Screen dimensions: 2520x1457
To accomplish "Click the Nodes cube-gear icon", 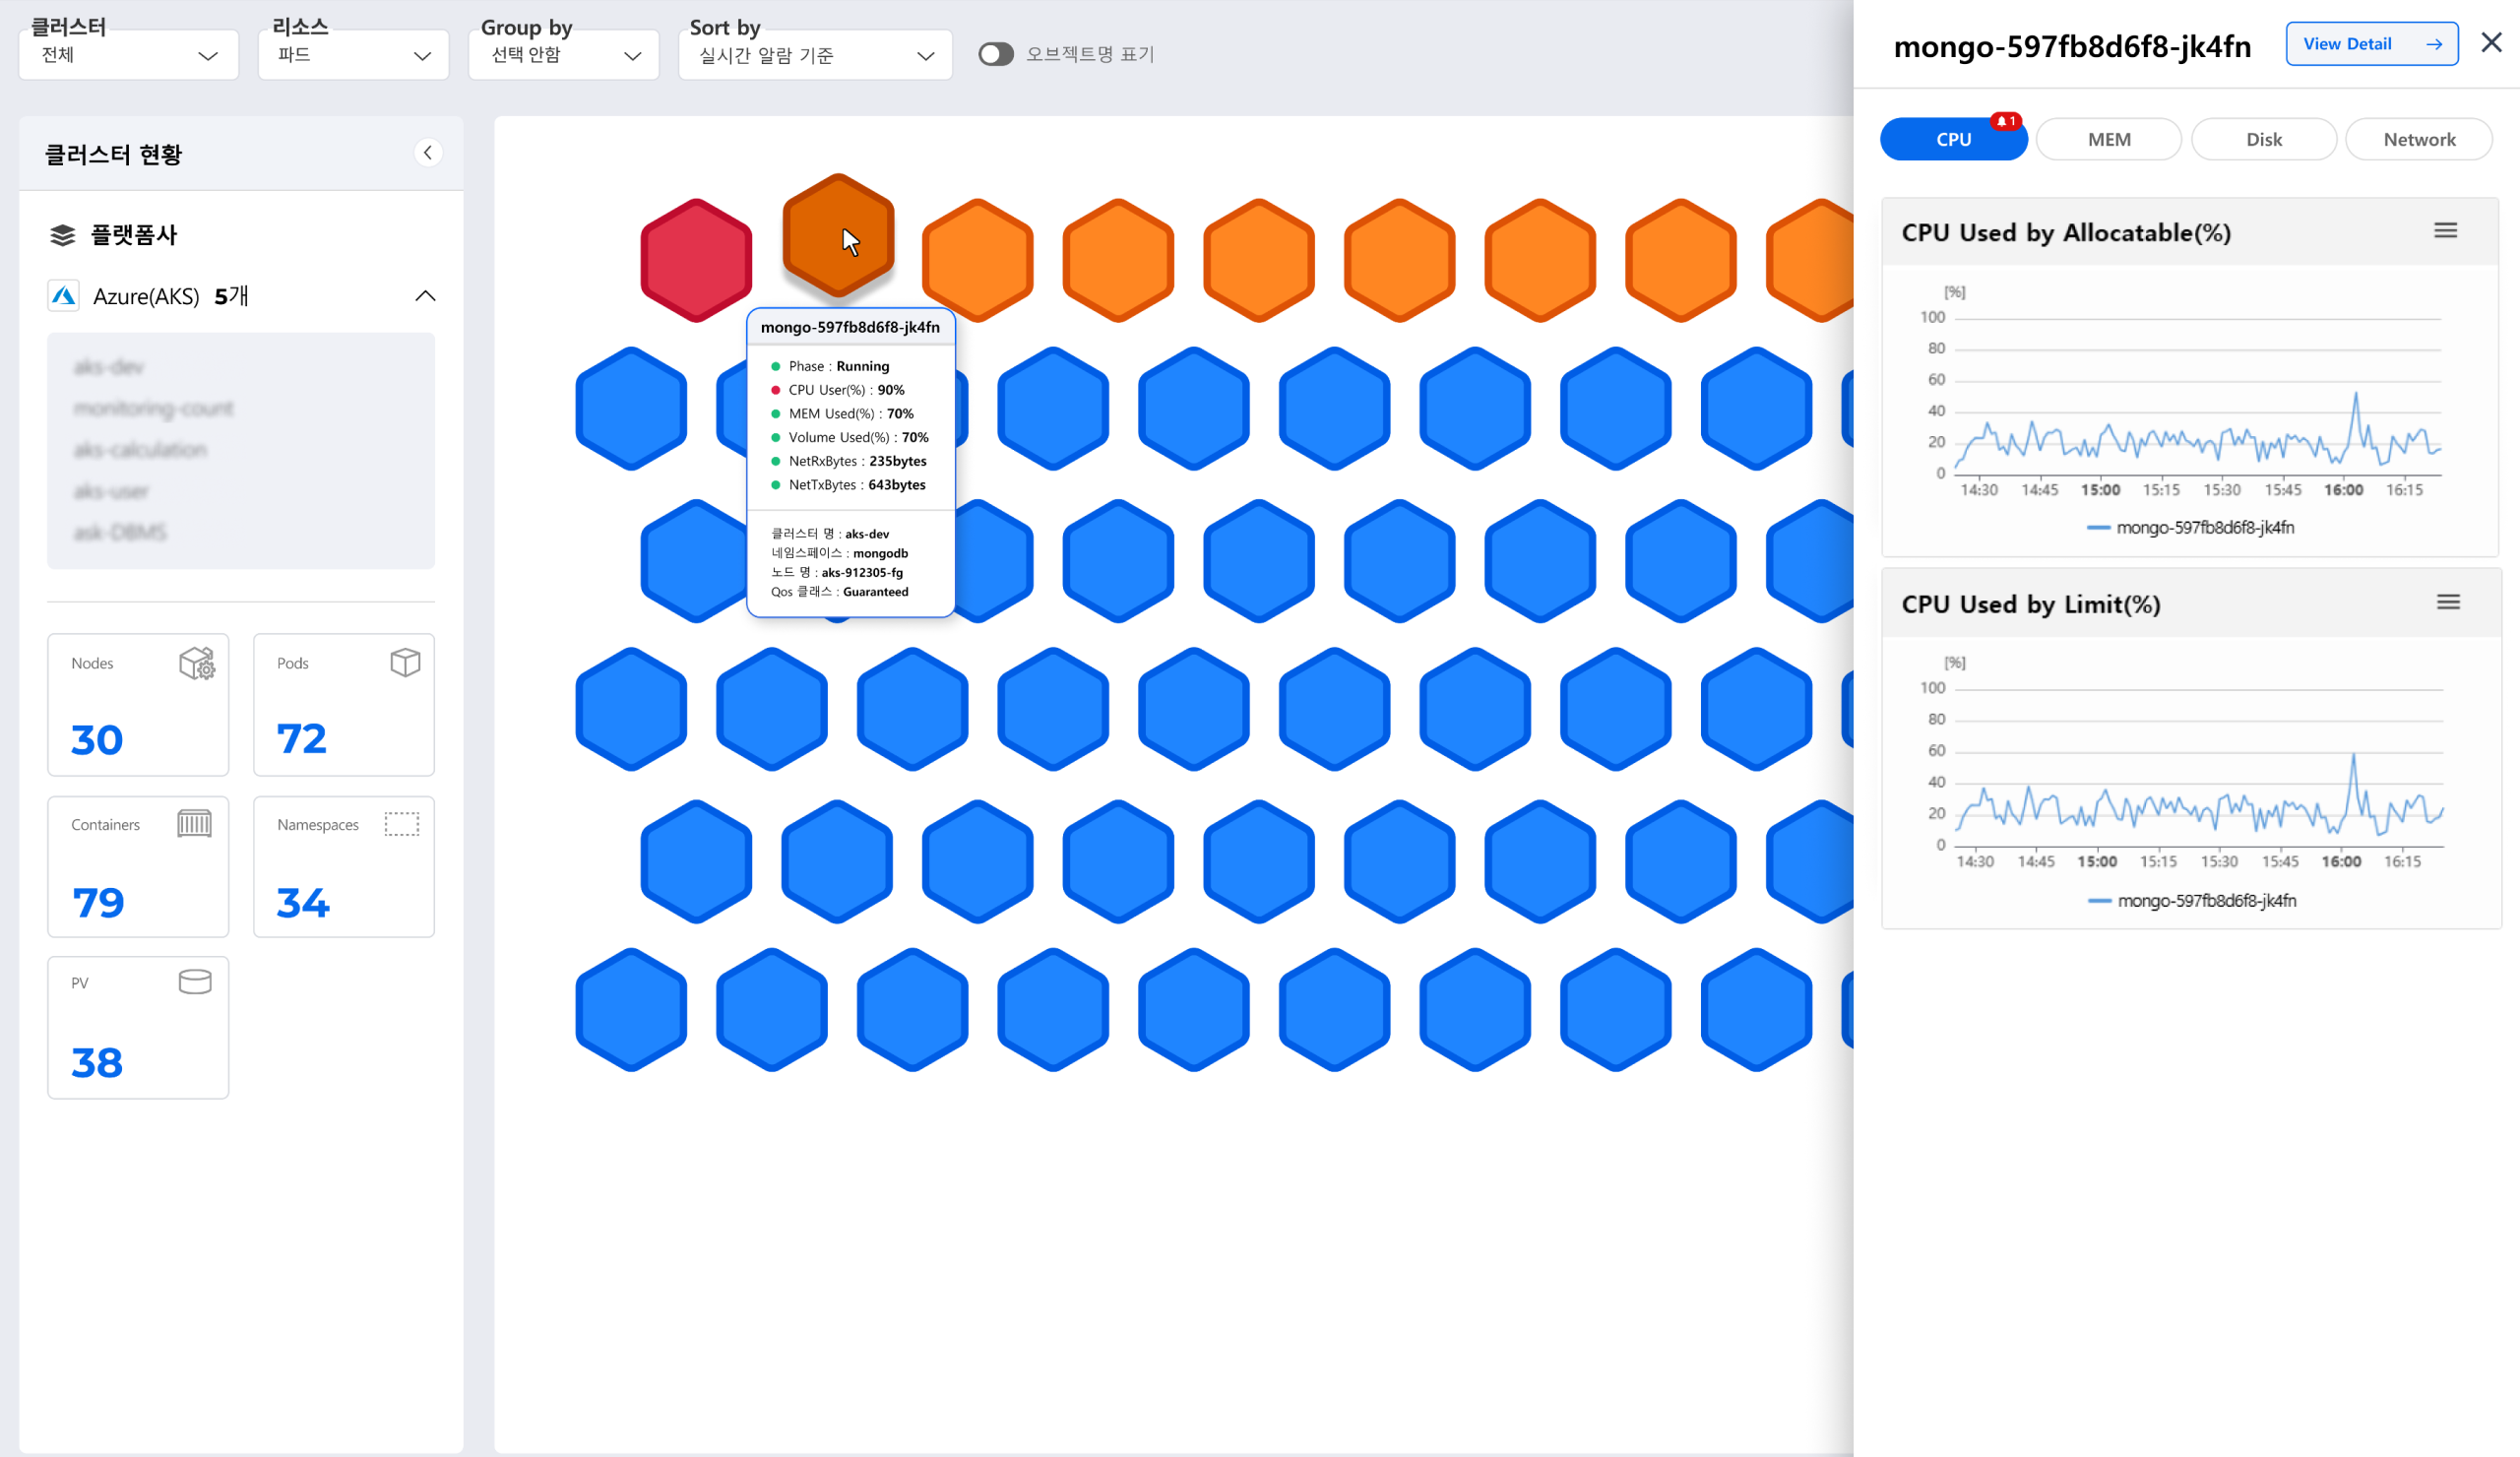I will tap(197, 663).
